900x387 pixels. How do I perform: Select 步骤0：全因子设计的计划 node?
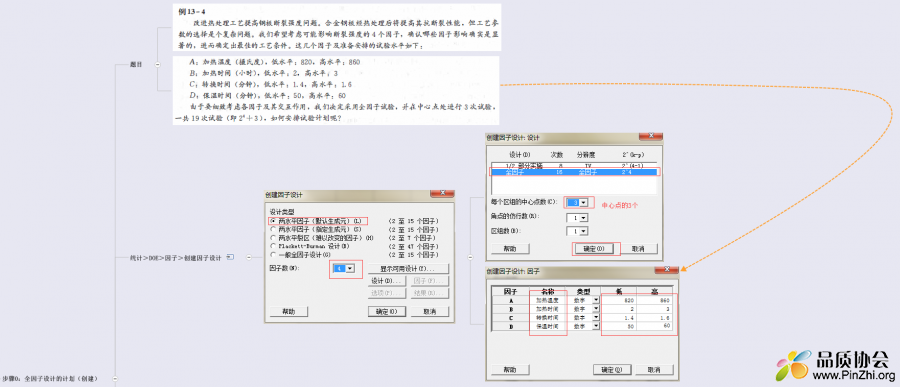tap(51, 379)
